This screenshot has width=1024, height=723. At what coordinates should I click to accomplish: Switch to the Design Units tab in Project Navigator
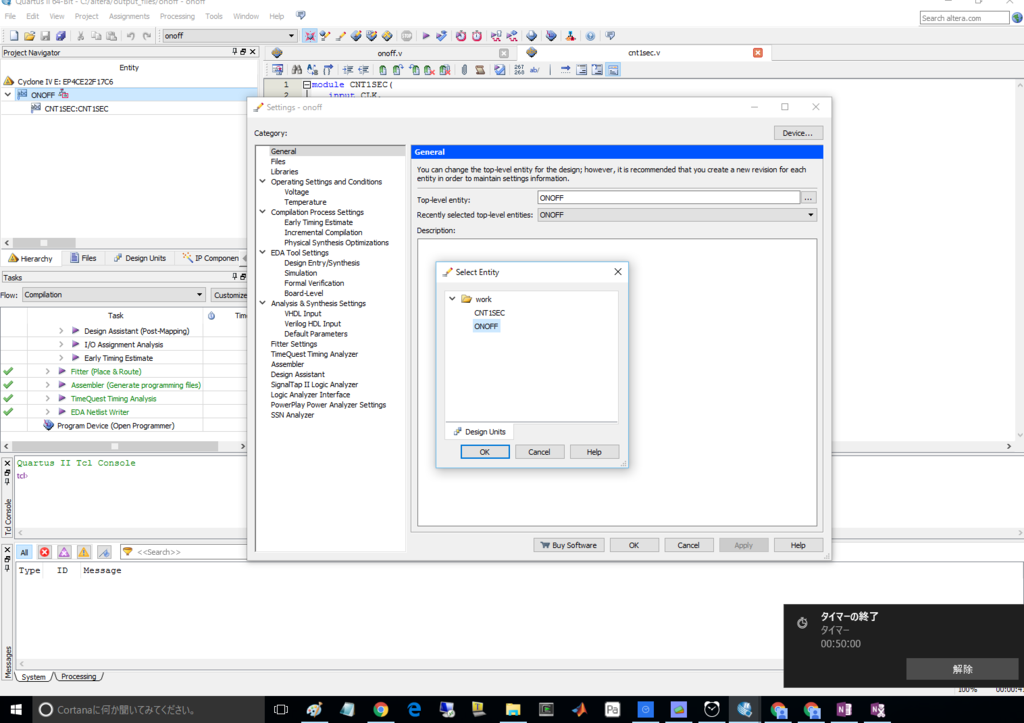(x=140, y=258)
